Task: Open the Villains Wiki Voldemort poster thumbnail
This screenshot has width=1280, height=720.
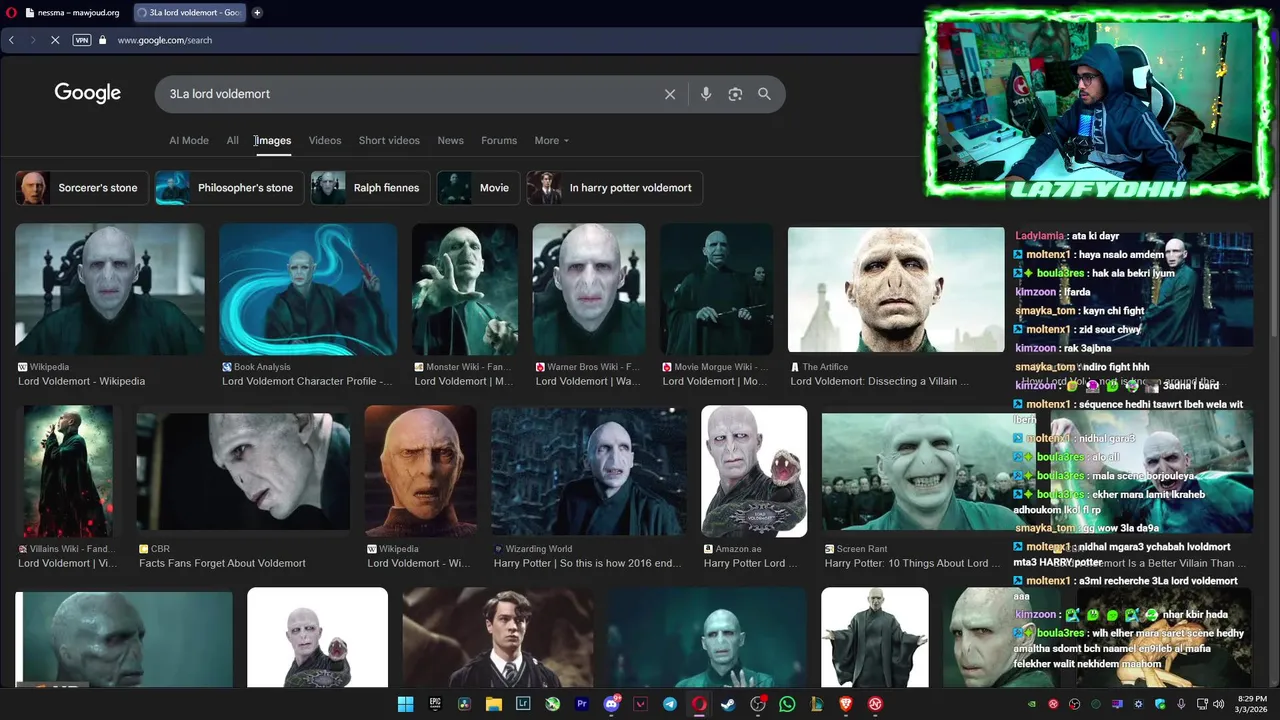Action: (68, 471)
